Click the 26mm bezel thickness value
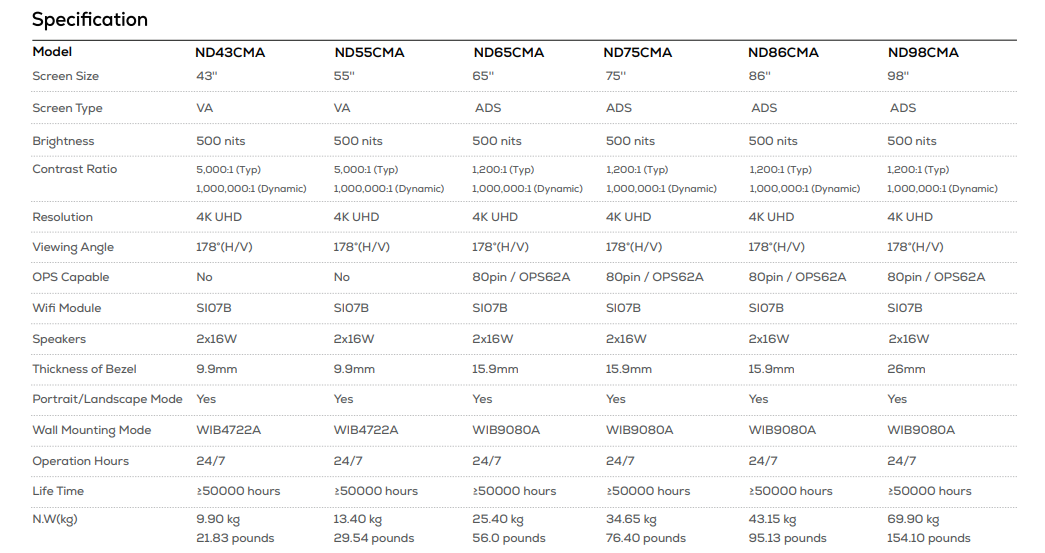The image size is (1045, 553). (x=906, y=369)
